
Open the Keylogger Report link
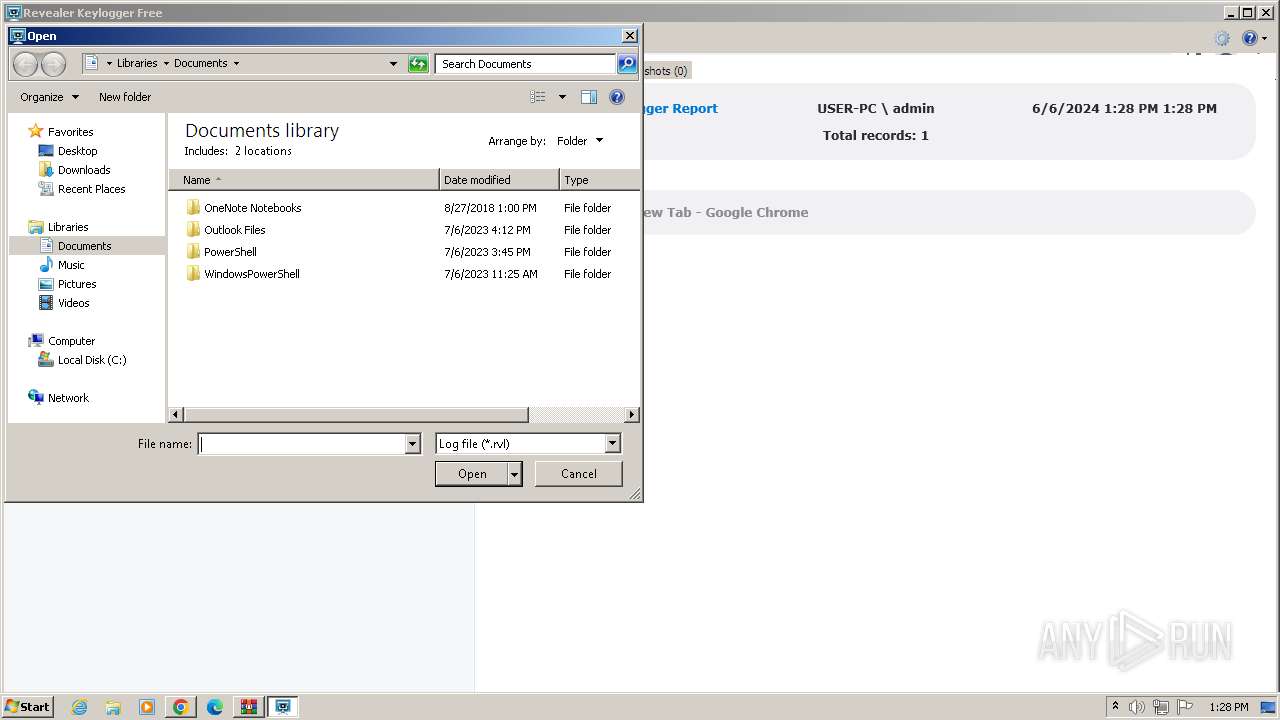point(681,109)
